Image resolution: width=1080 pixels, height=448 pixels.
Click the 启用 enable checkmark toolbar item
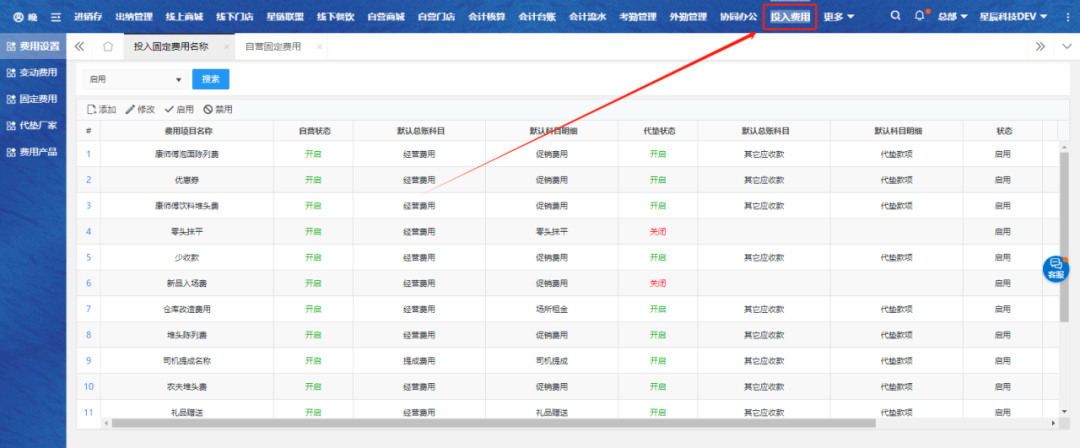179,109
